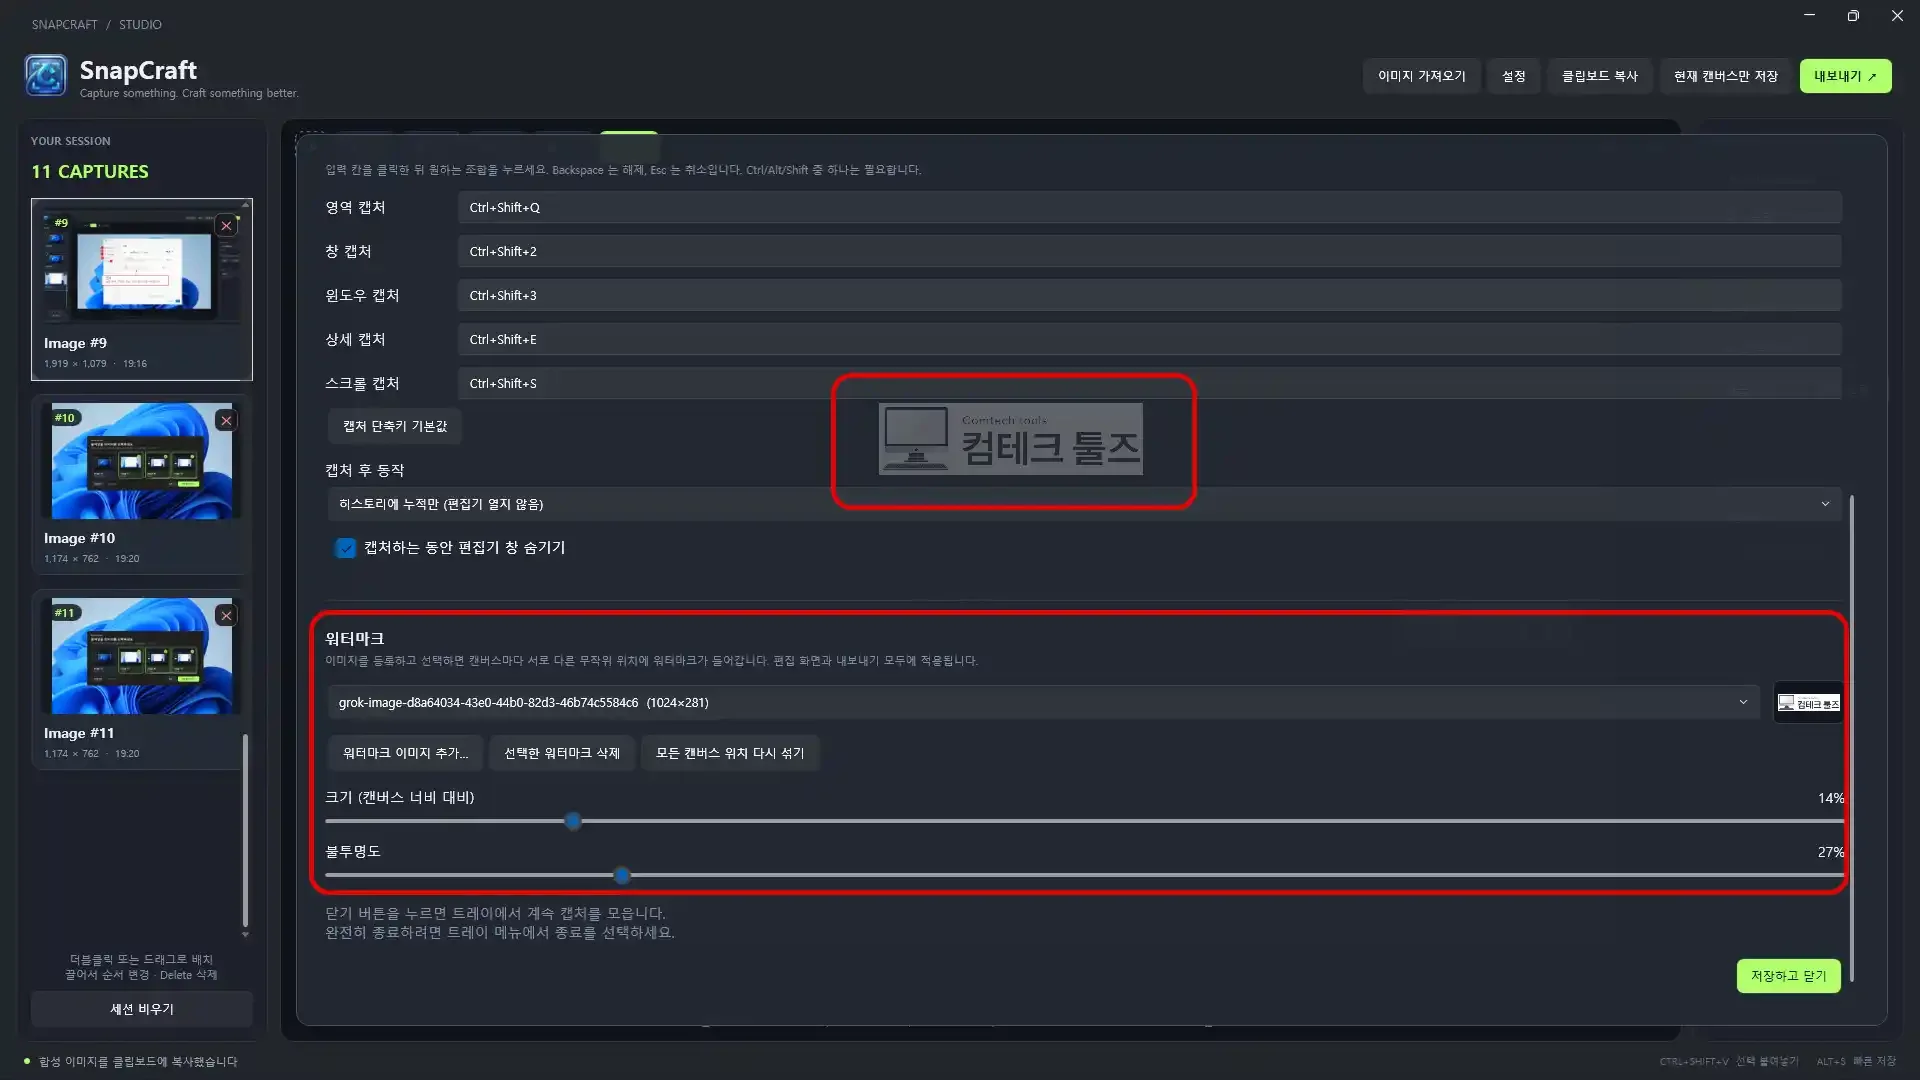Click 워터마크 이미지 추가 button
The image size is (1920, 1080).
[405, 754]
